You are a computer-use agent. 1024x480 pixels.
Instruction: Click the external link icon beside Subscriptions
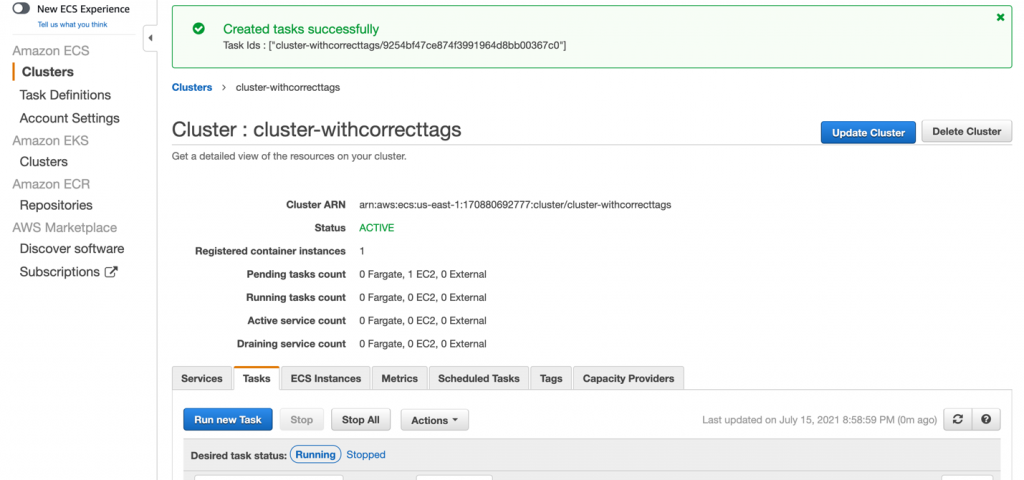[112, 272]
